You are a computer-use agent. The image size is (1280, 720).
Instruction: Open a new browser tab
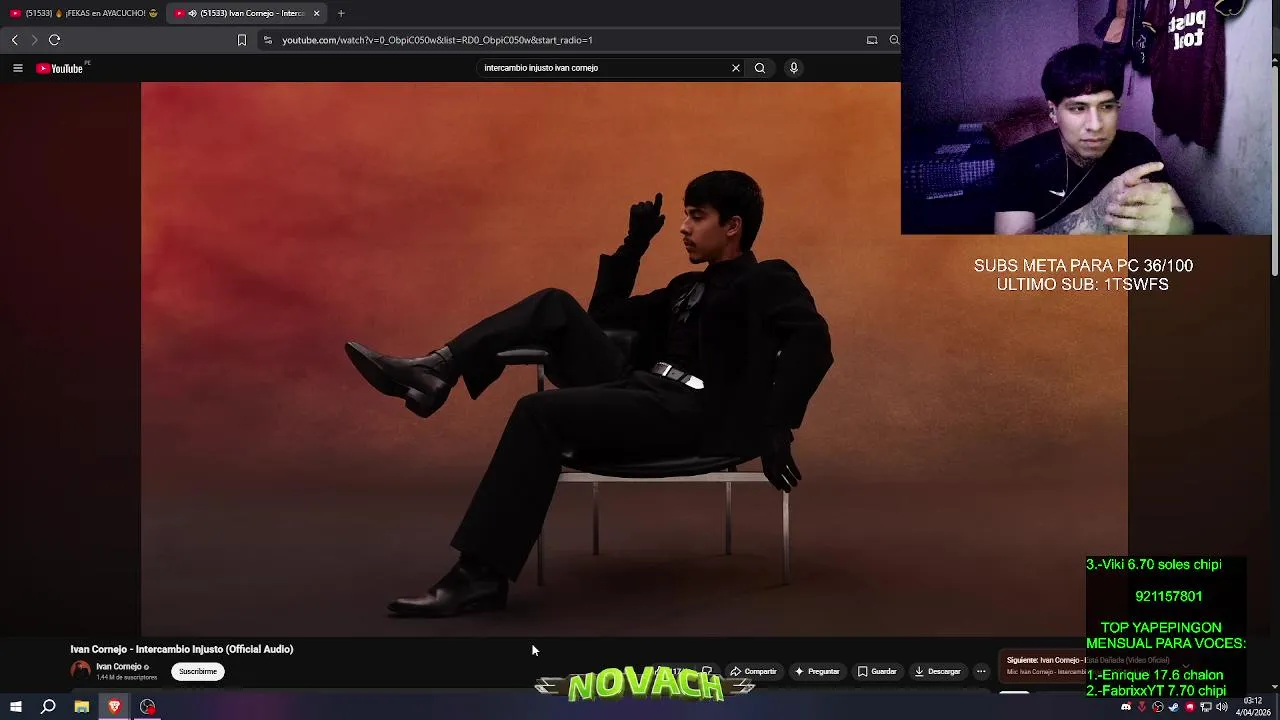pyautogui.click(x=341, y=13)
